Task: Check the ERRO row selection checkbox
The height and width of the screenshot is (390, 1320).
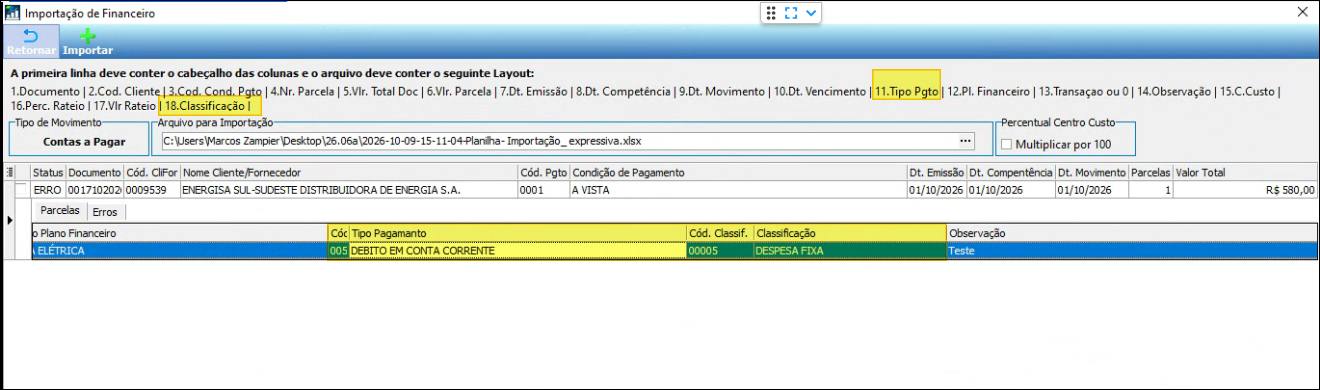Action: coord(22,189)
